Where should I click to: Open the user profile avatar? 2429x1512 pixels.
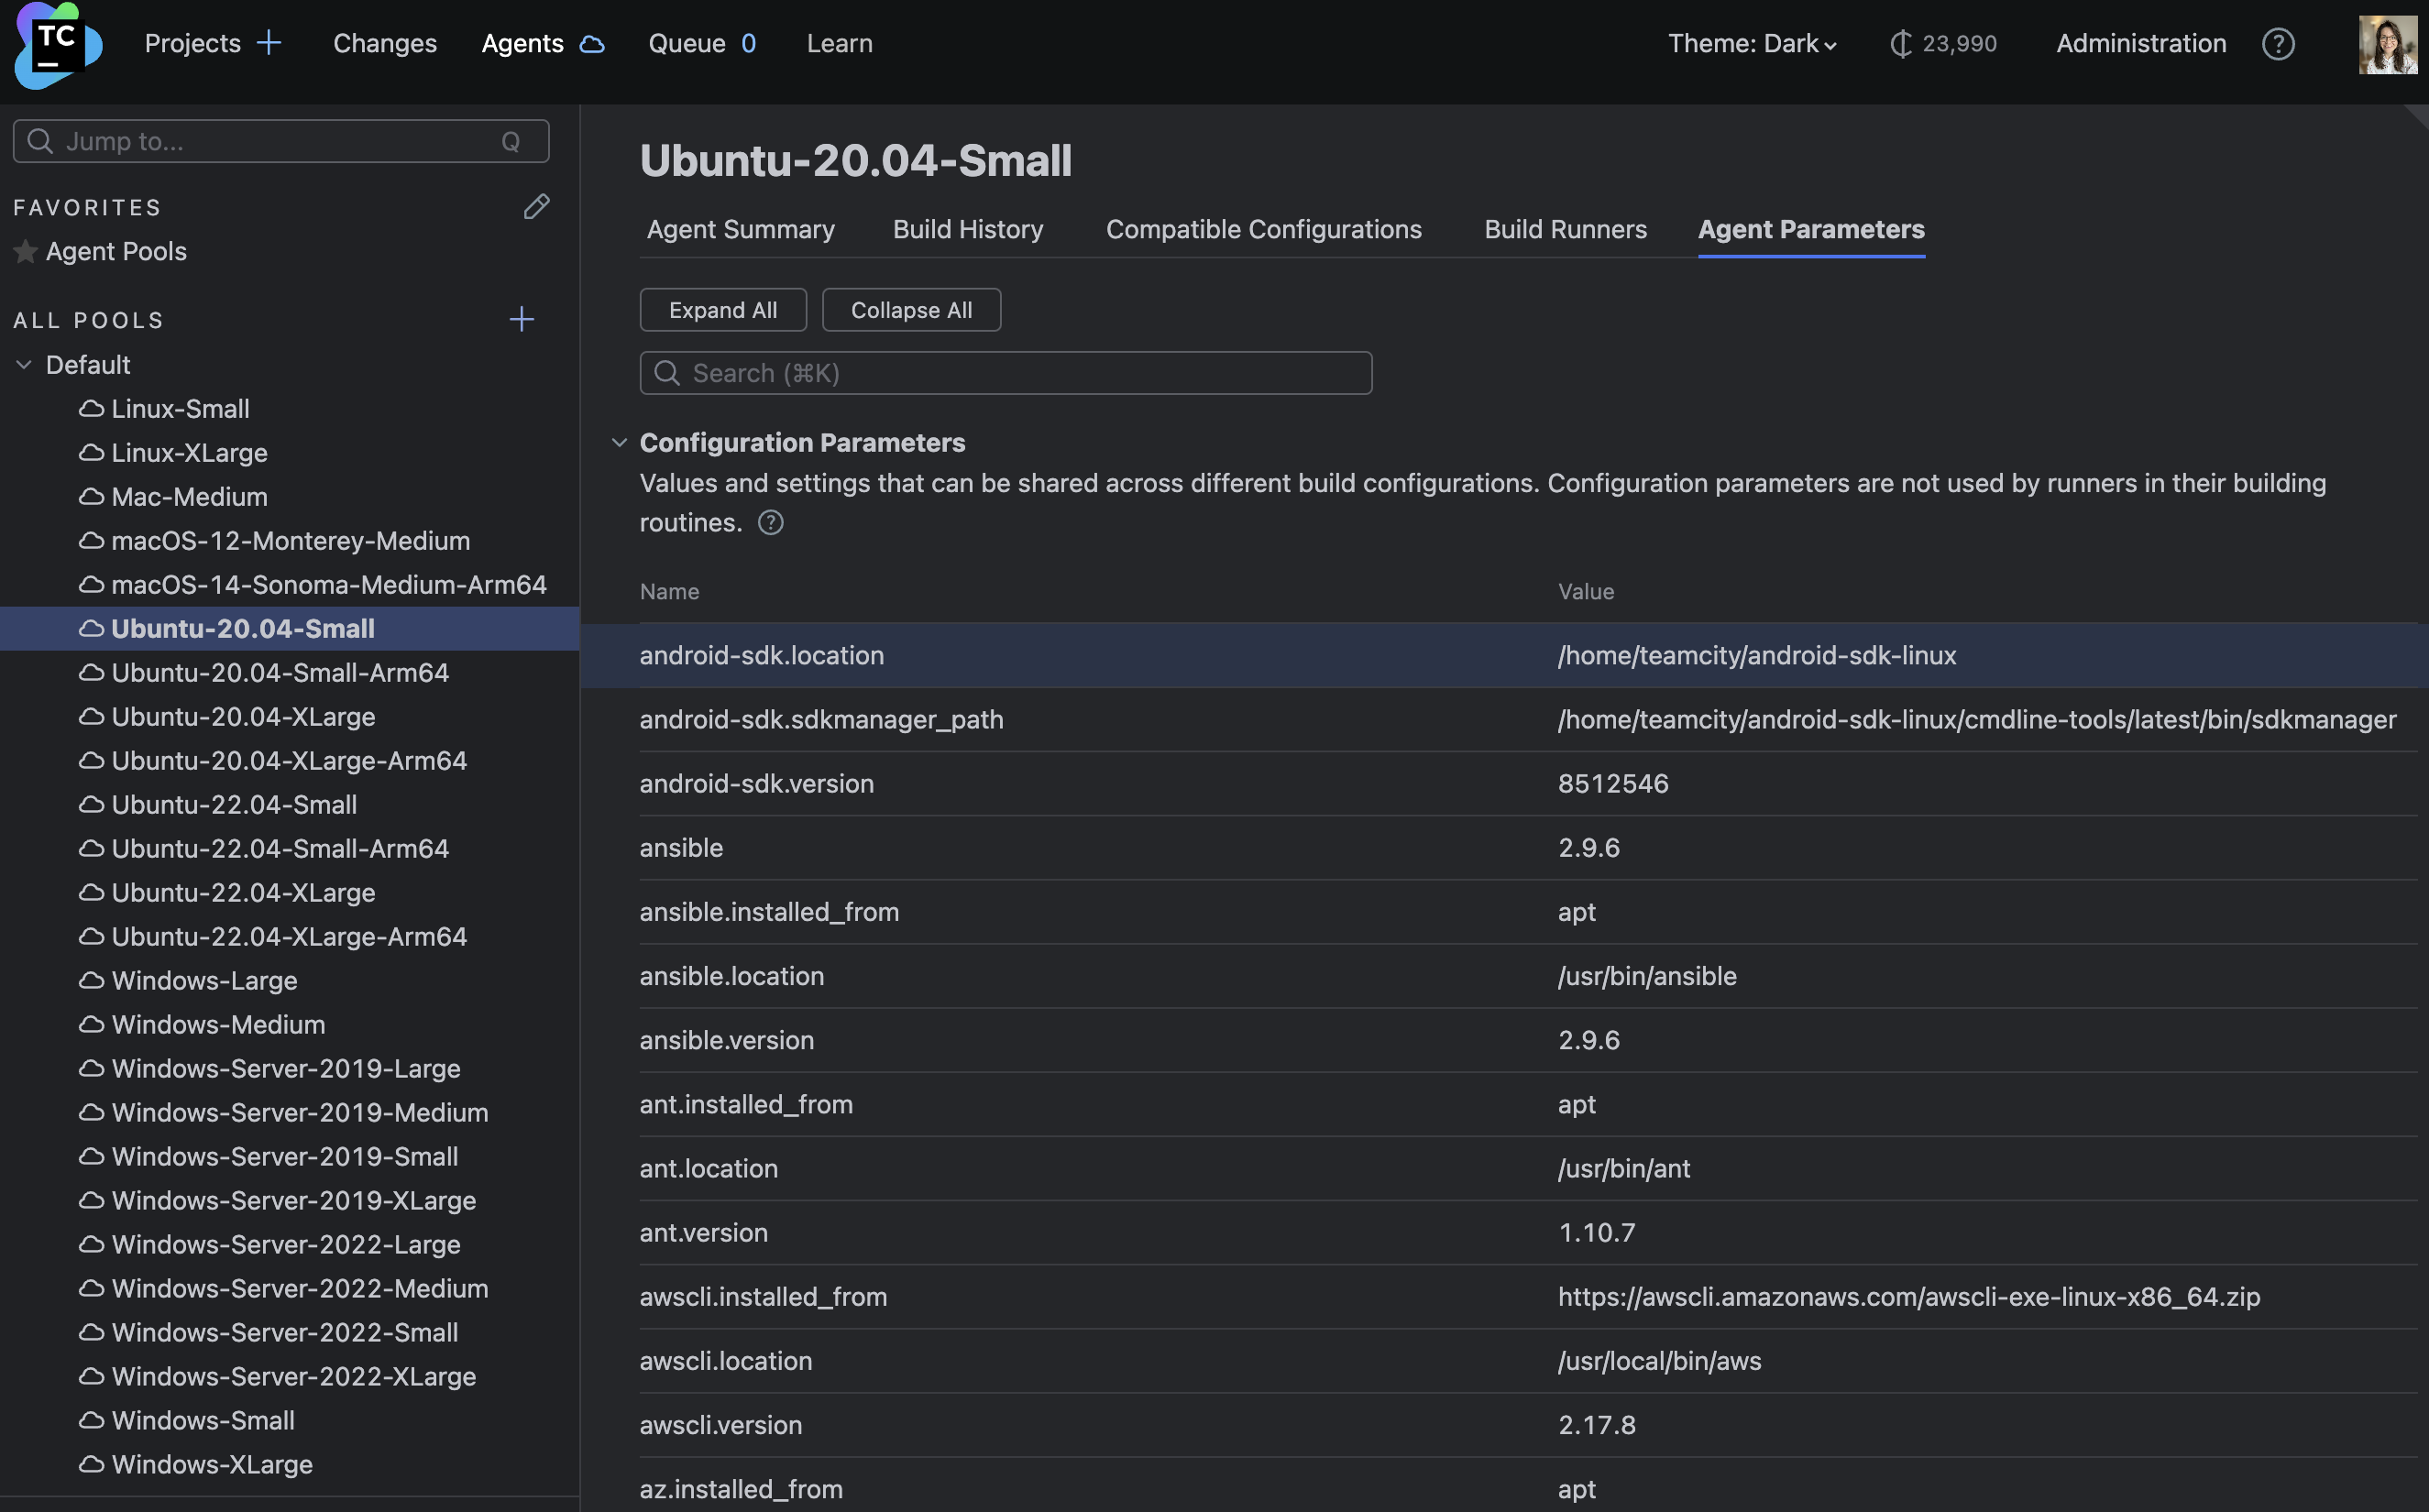[2387, 45]
